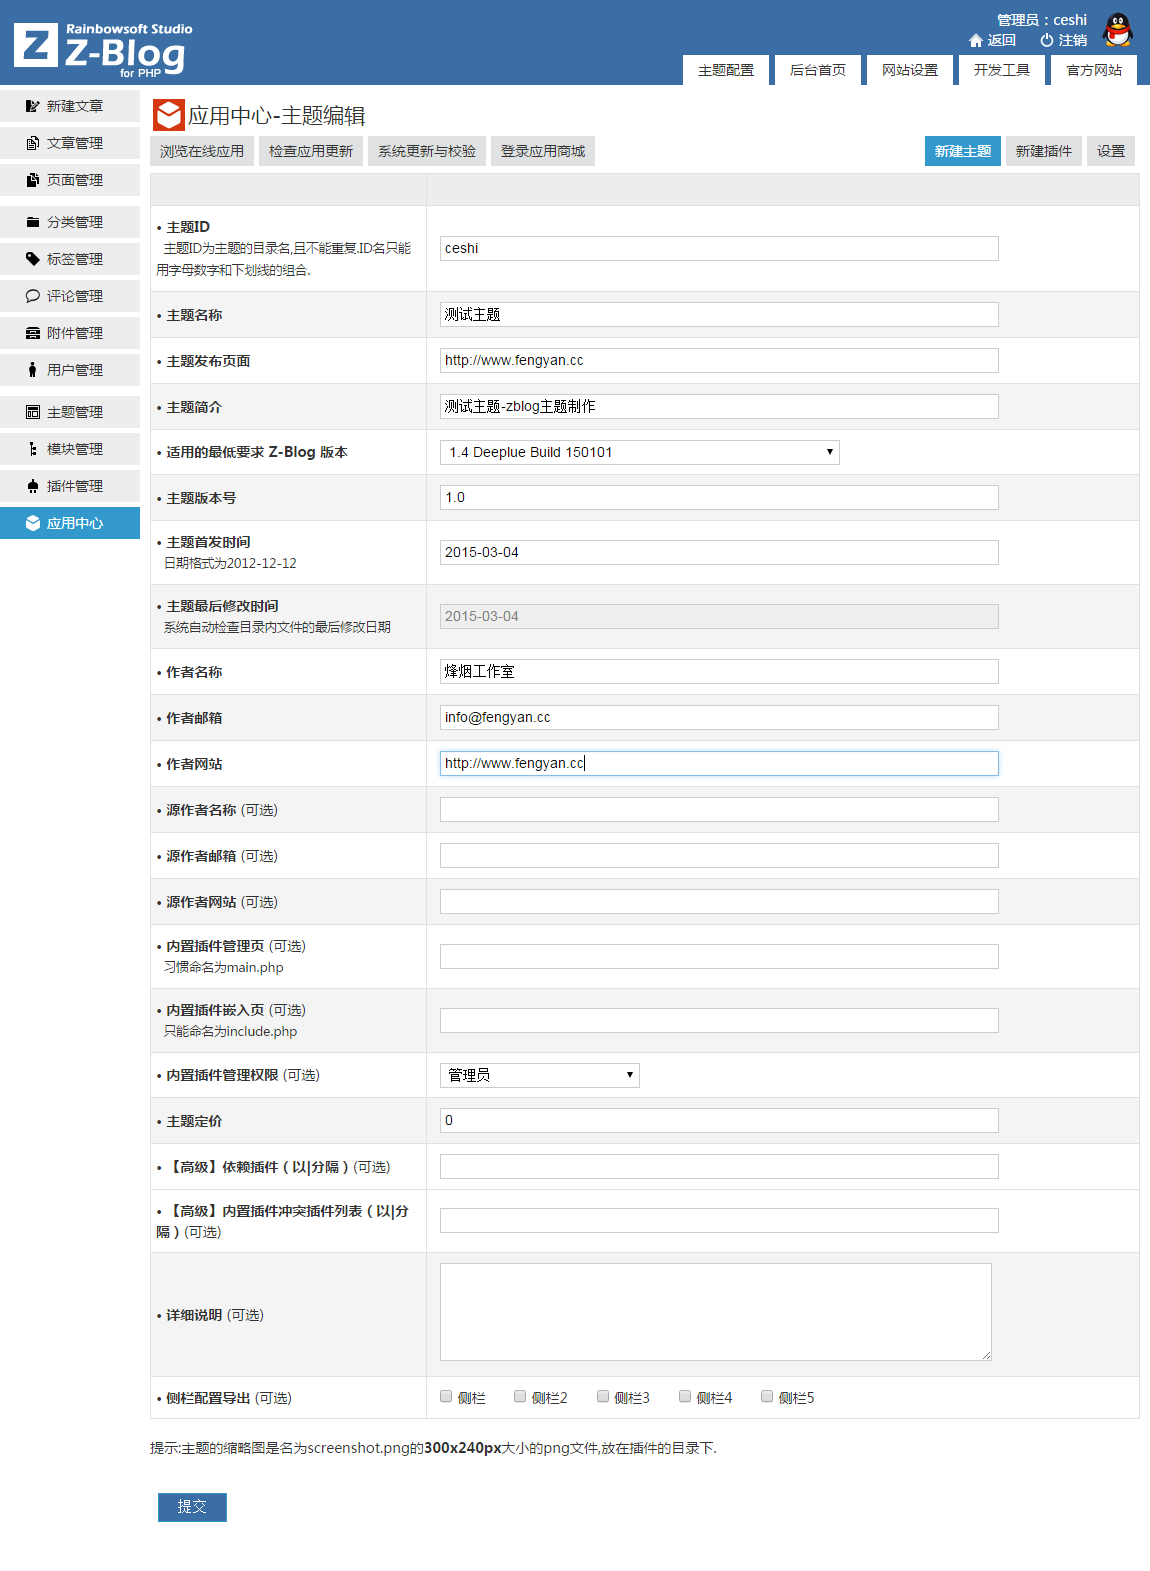Click the 页面管理 page icon

pyautogui.click(x=33, y=180)
